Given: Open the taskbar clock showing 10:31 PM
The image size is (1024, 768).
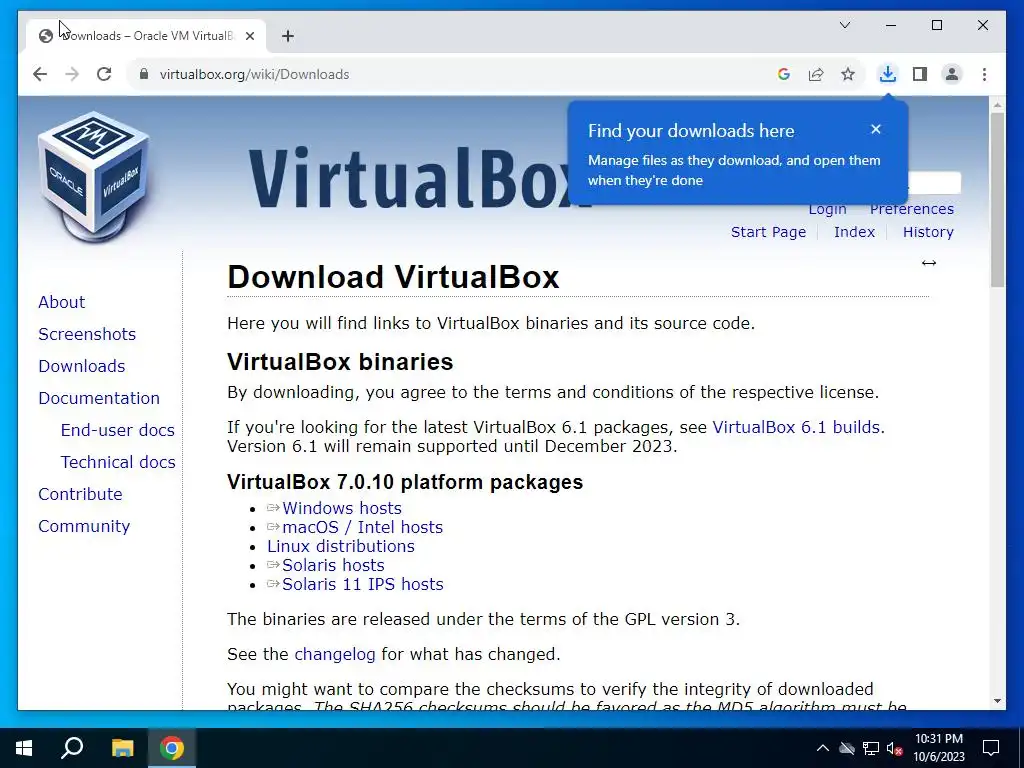Looking at the screenshot, I should pyautogui.click(x=938, y=748).
